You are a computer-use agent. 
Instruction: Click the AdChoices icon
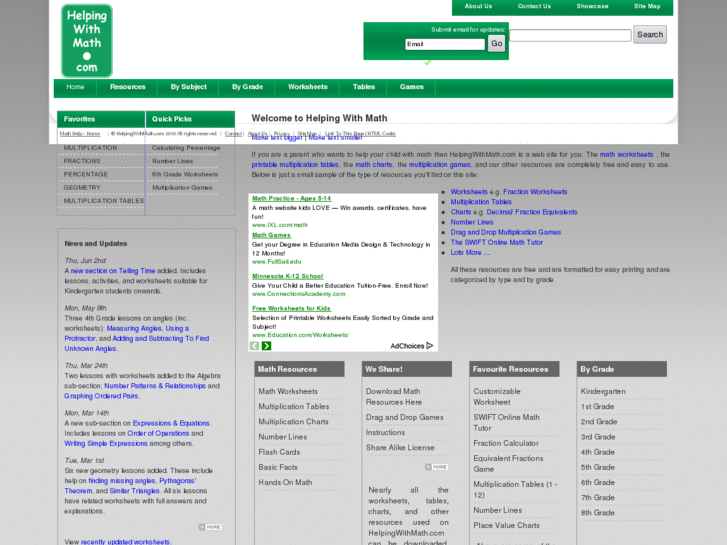point(429,346)
